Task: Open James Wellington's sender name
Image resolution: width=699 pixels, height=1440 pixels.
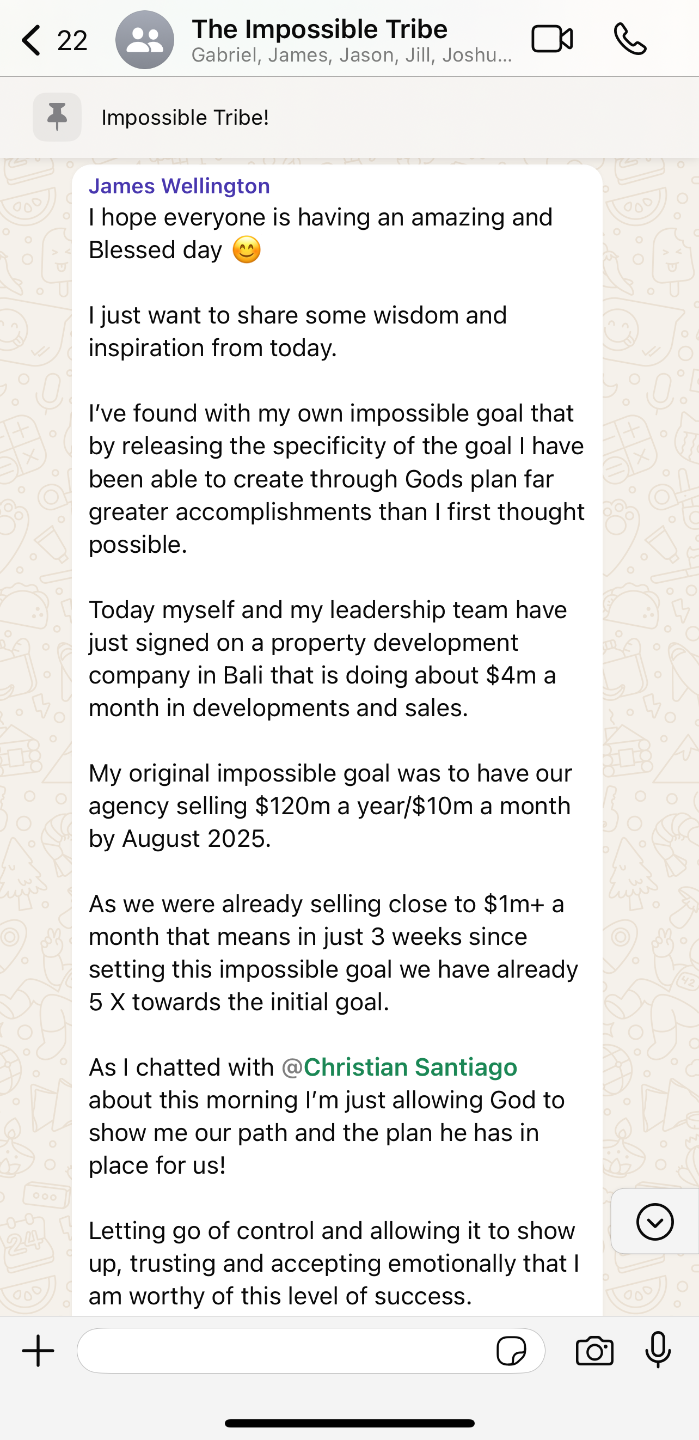Action: pyautogui.click(x=179, y=185)
